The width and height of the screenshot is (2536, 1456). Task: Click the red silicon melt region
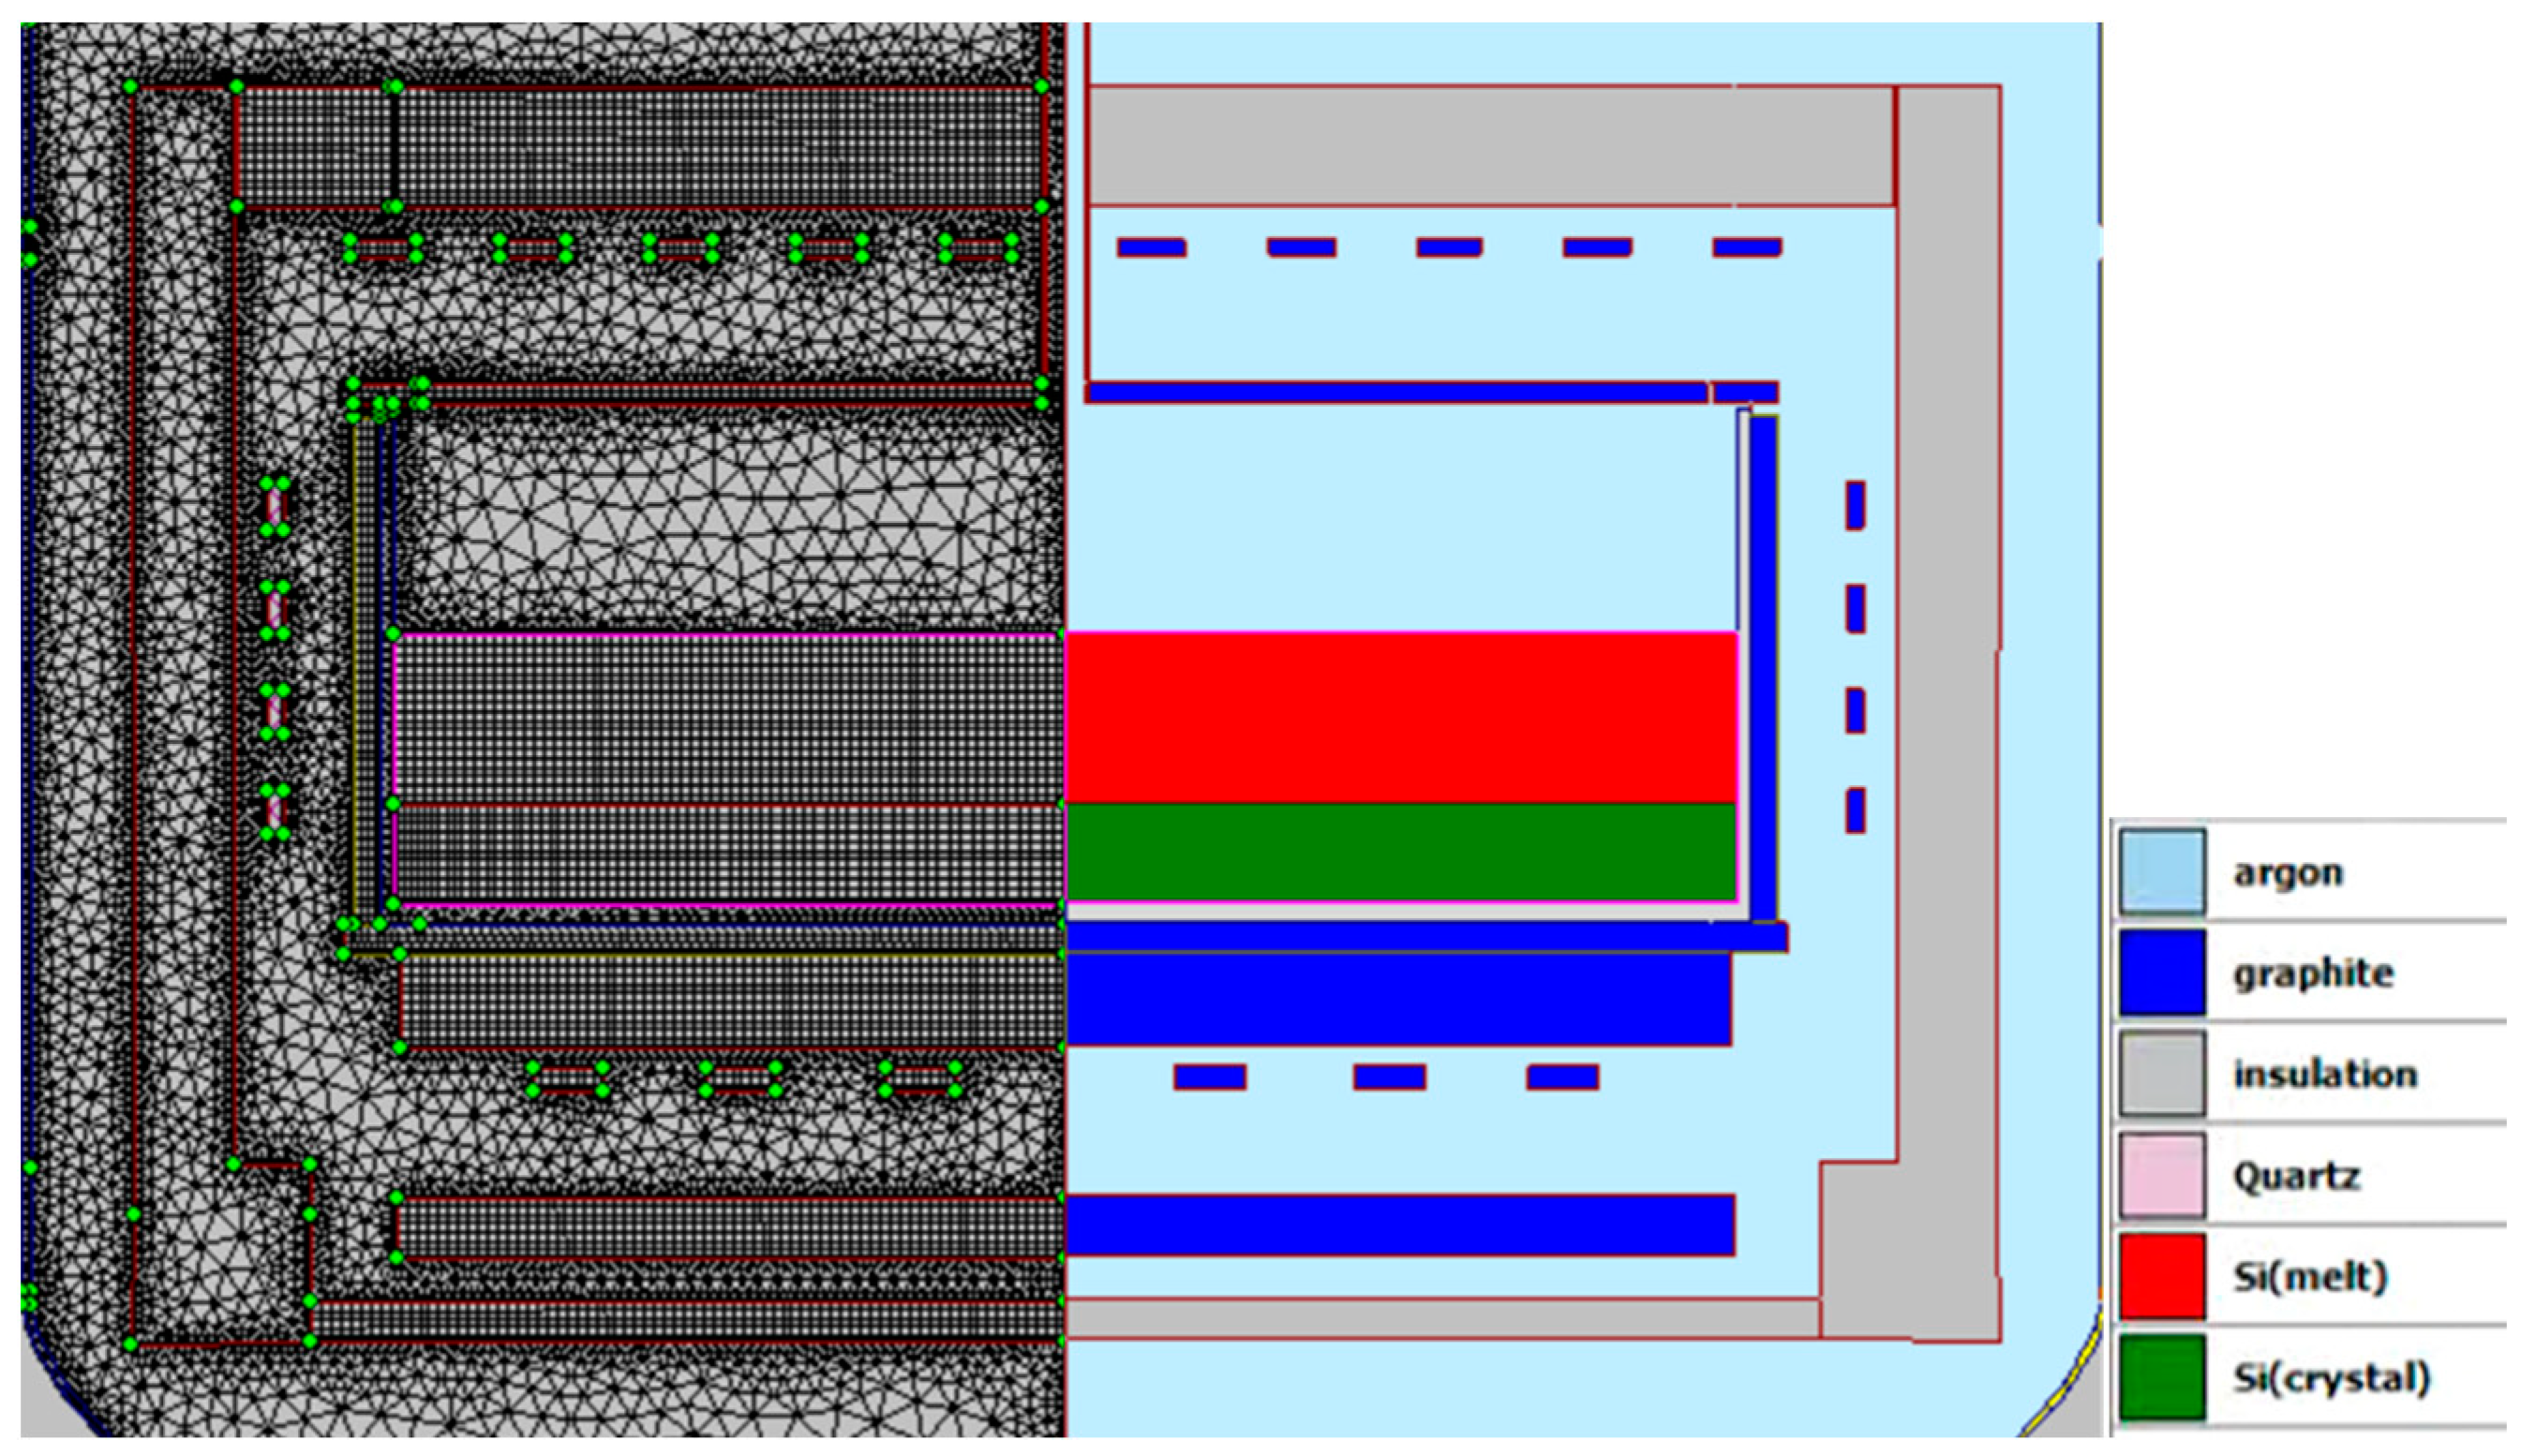coord(1400,716)
